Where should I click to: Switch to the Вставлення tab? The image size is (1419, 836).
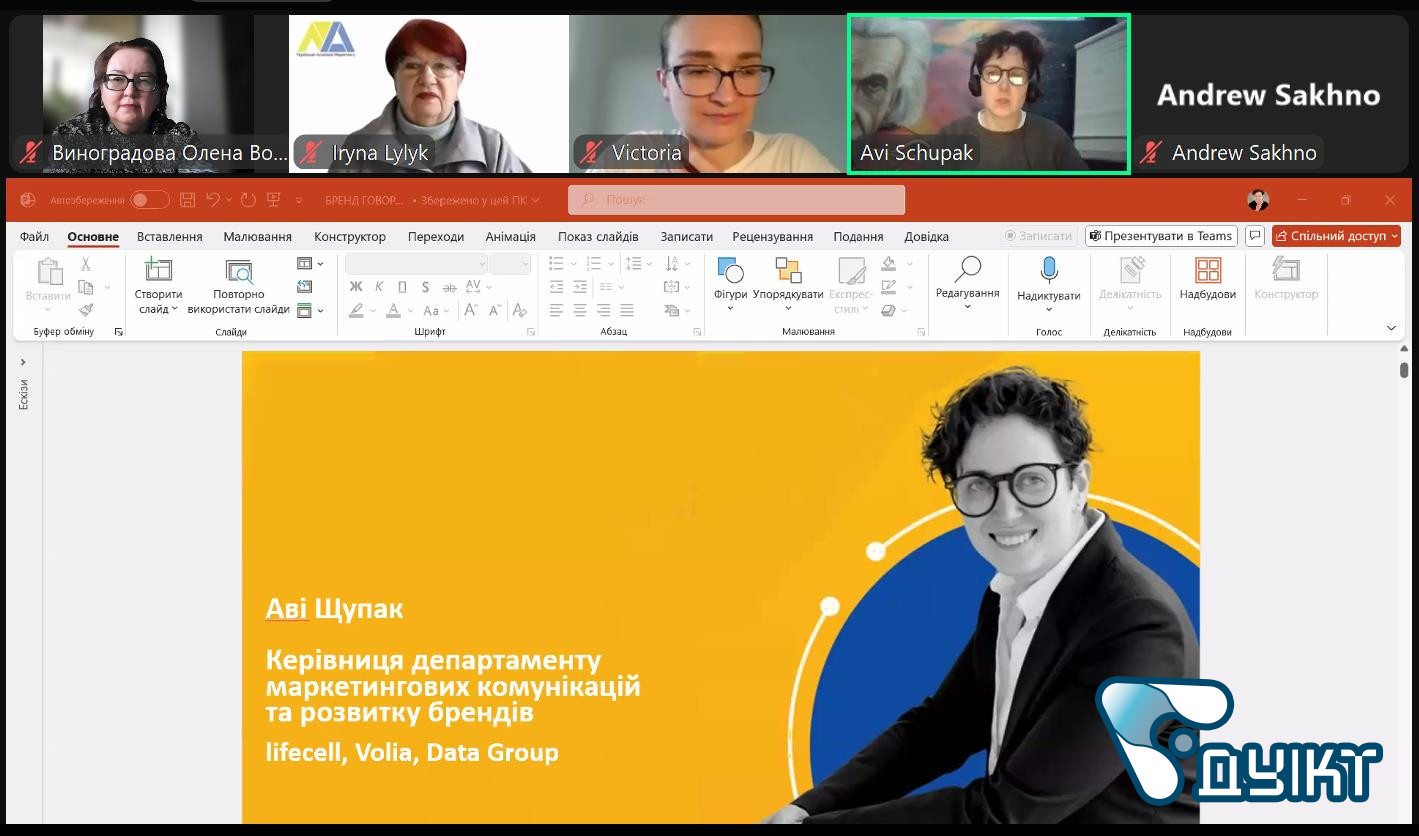[170, 236]
